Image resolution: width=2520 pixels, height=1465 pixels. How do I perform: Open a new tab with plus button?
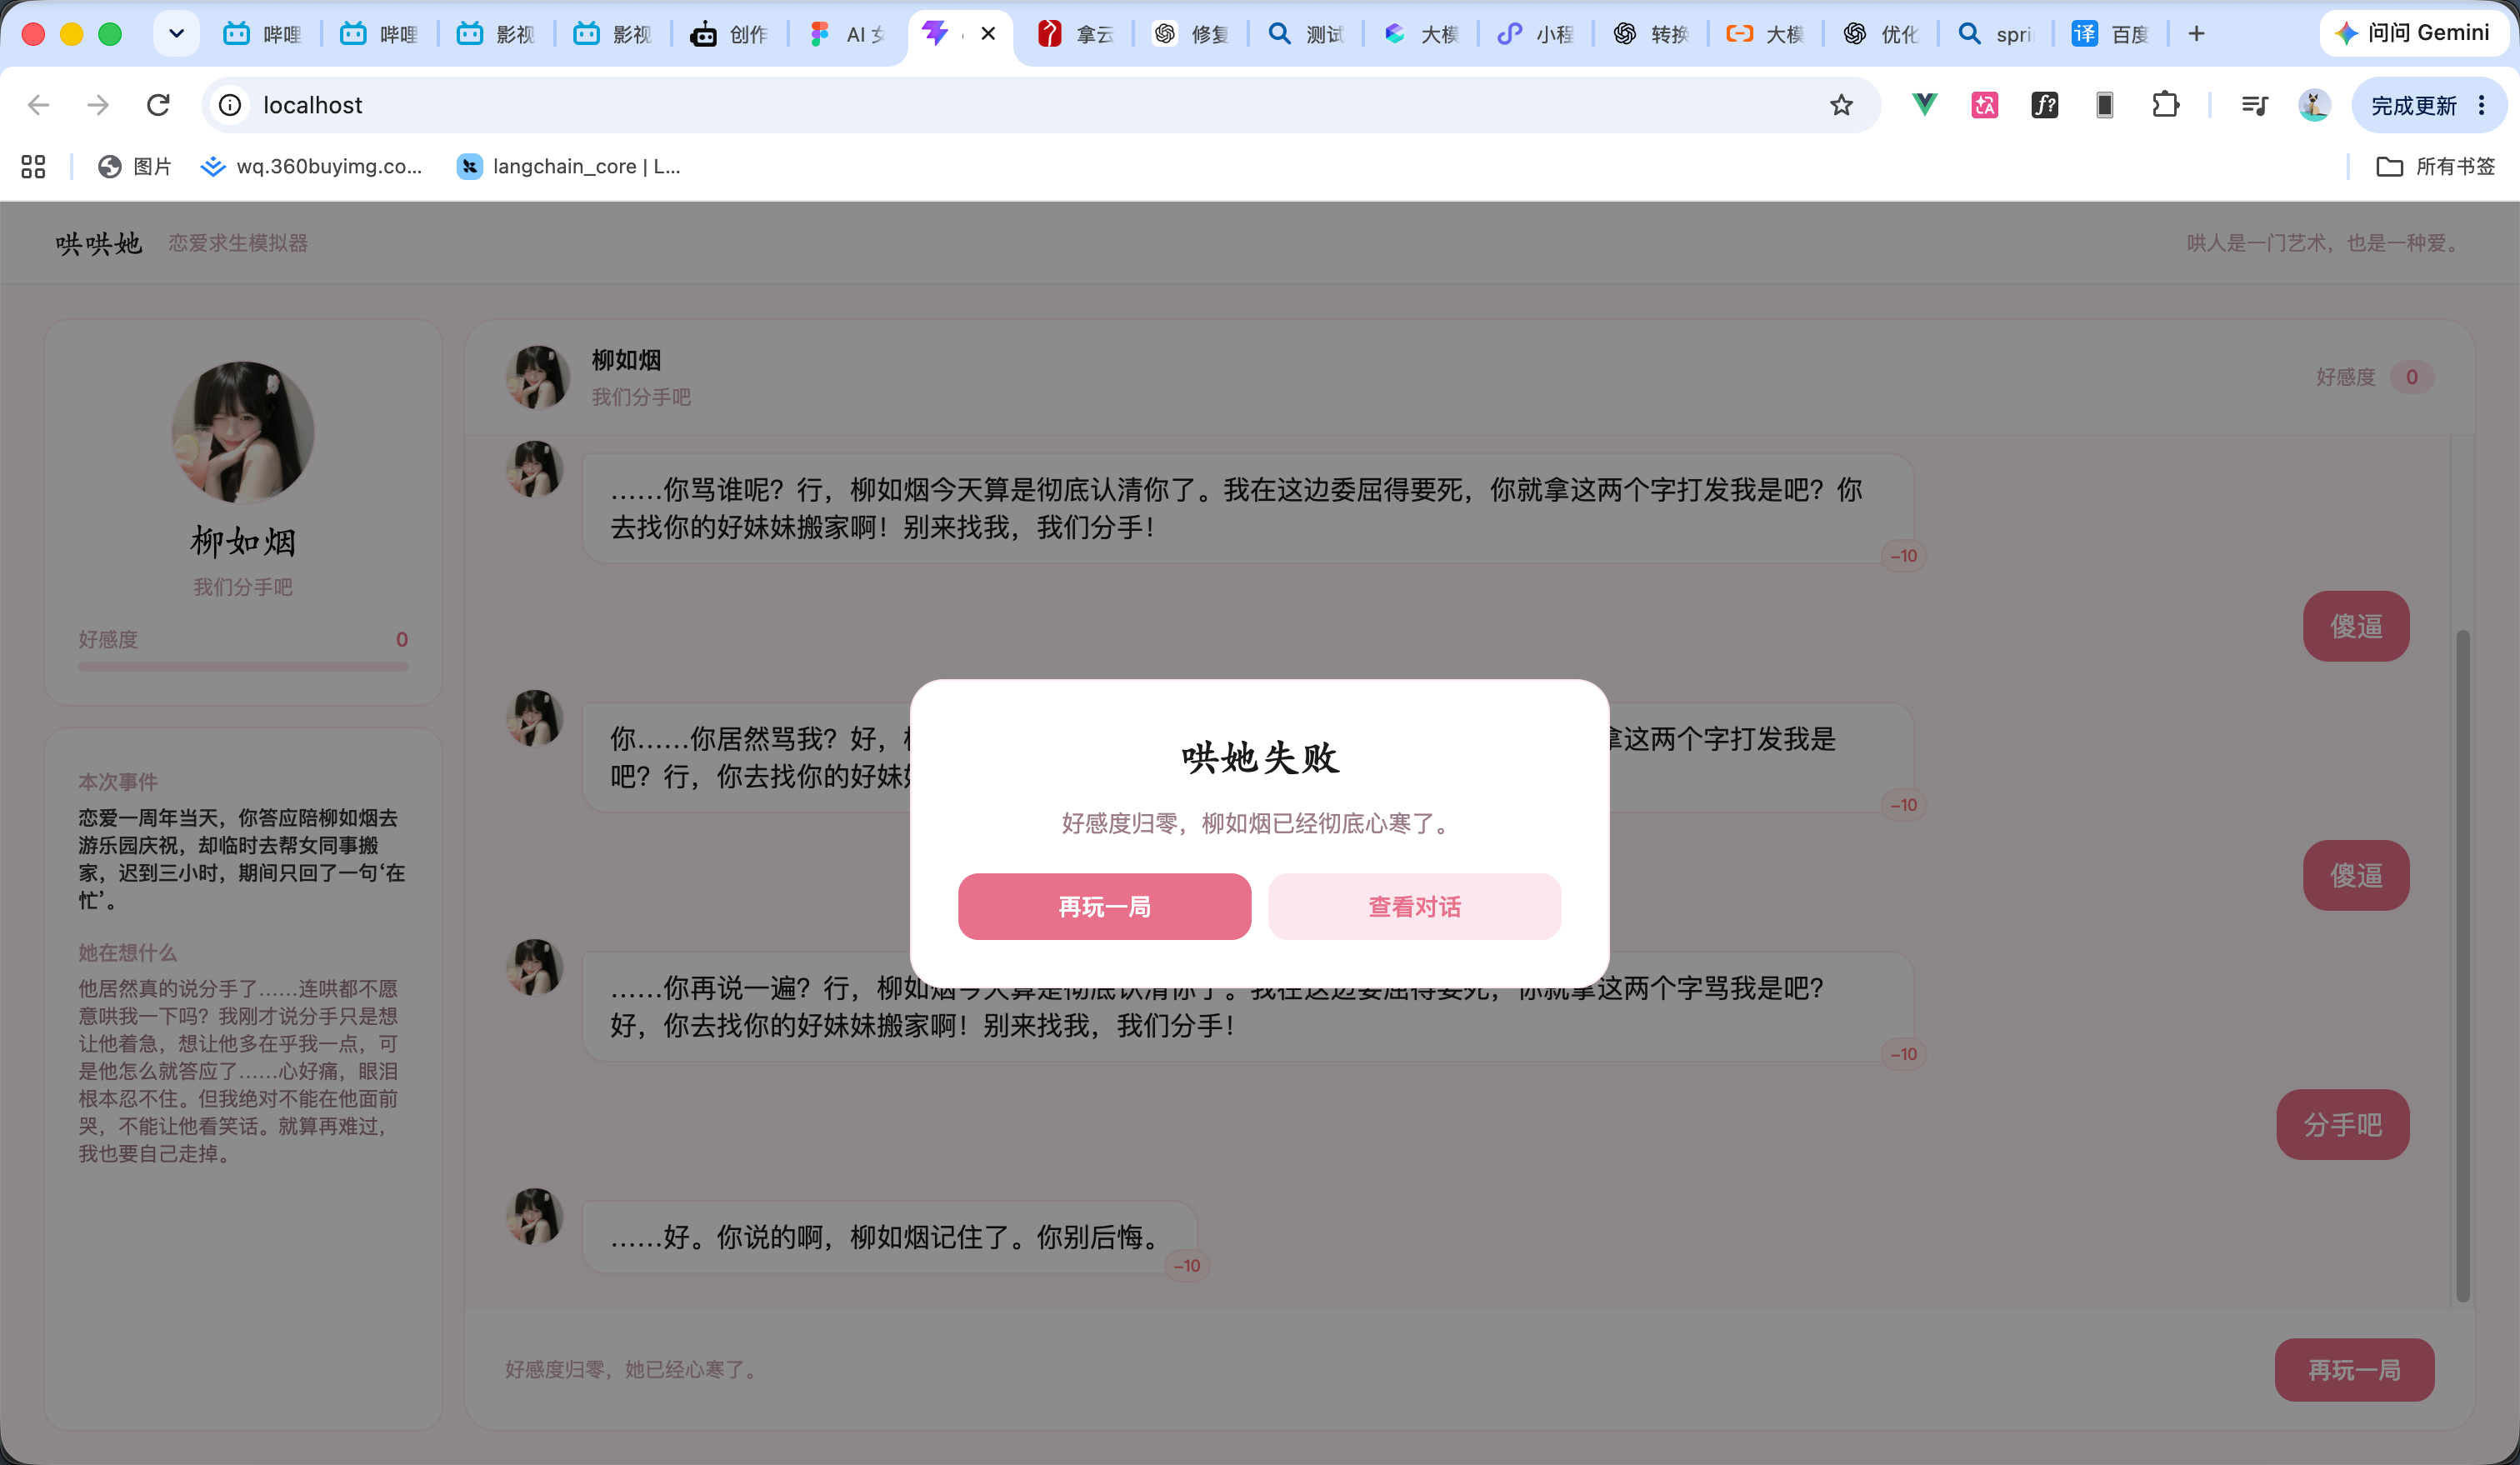coord(2196,34)
